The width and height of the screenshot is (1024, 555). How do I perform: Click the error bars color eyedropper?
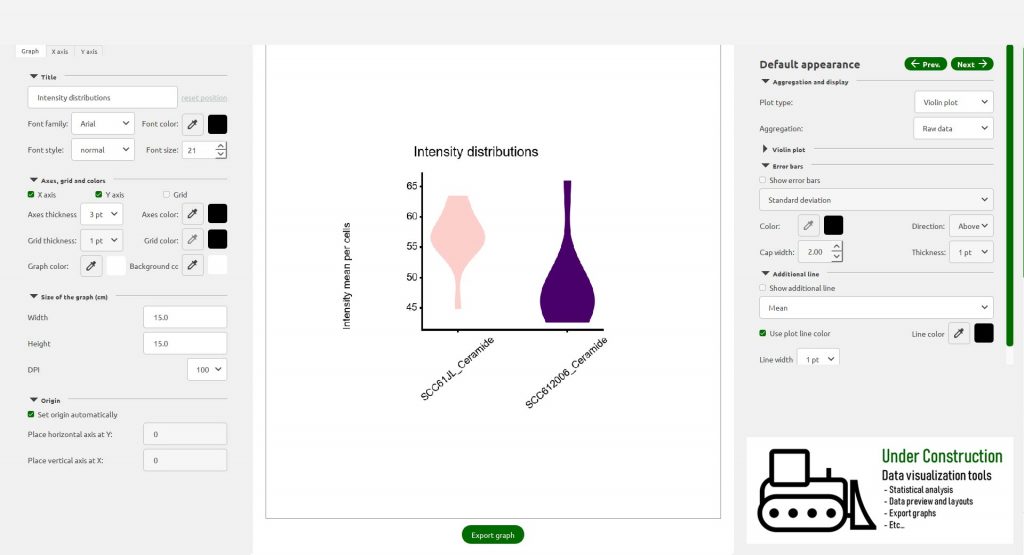pyautogui.click(x=807, y=226)
